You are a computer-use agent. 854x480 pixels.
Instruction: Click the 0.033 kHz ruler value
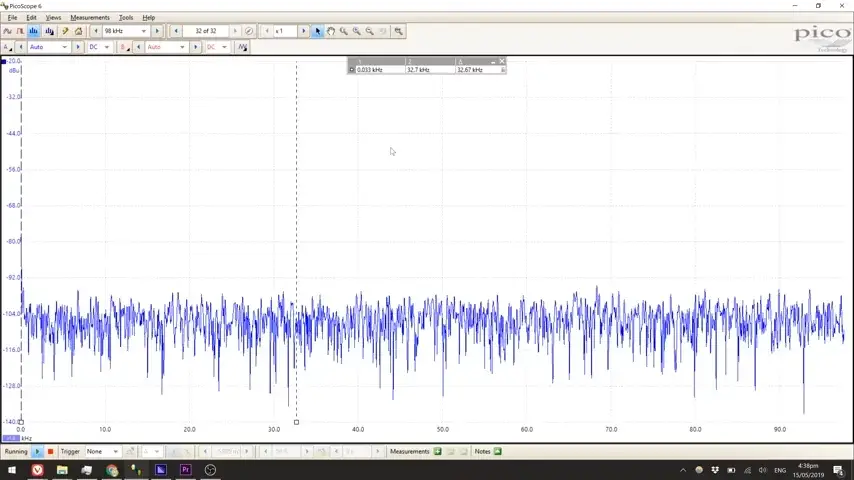370,70
